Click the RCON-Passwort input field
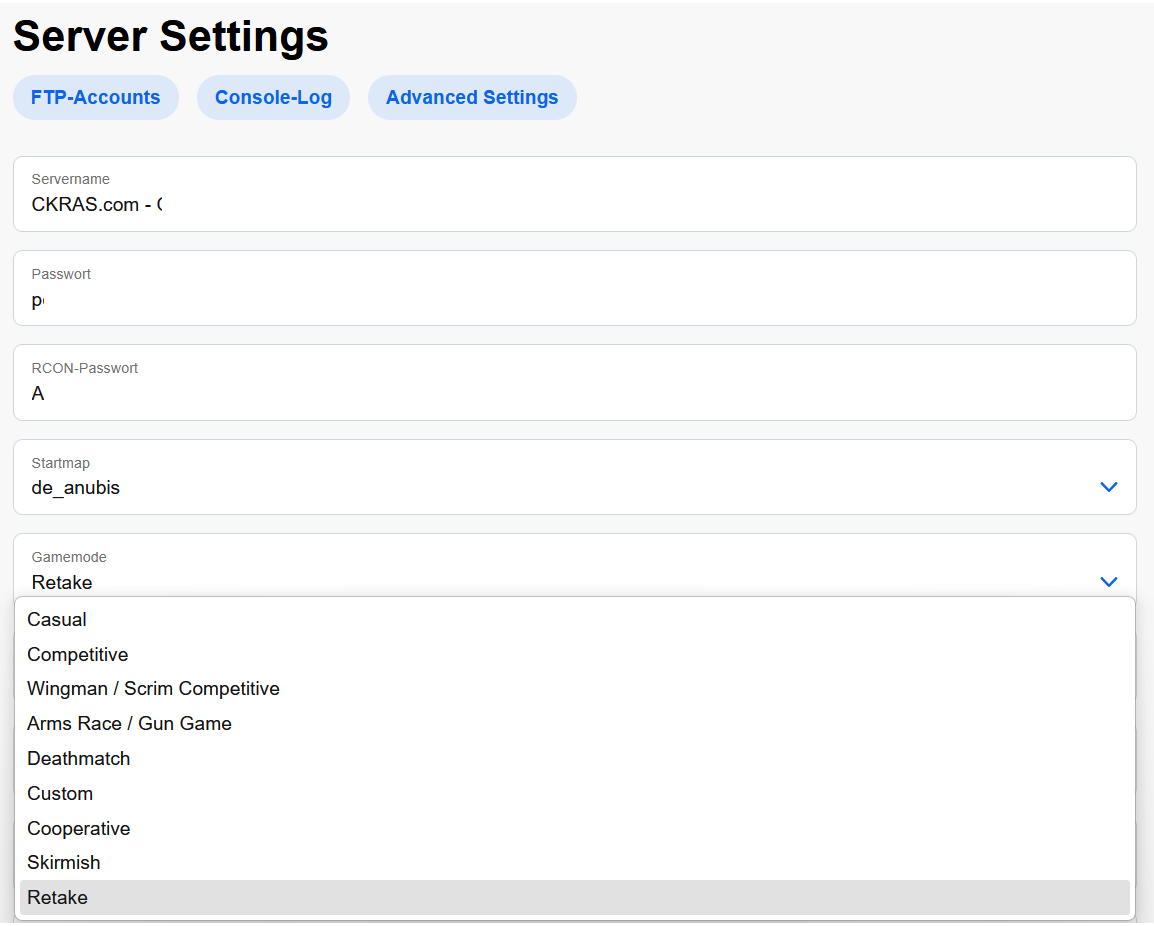Image resolution: width=1154 pixels, height=926 pixels. point(574,393)
